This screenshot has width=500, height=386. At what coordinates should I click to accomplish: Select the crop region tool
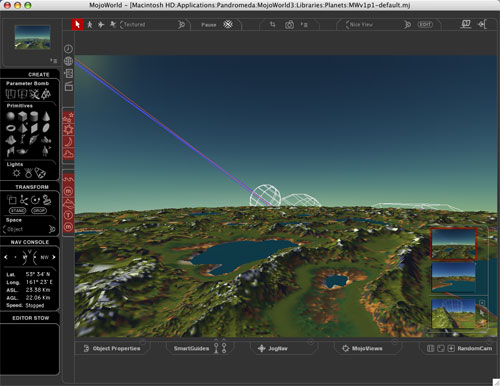click(273, 24)
